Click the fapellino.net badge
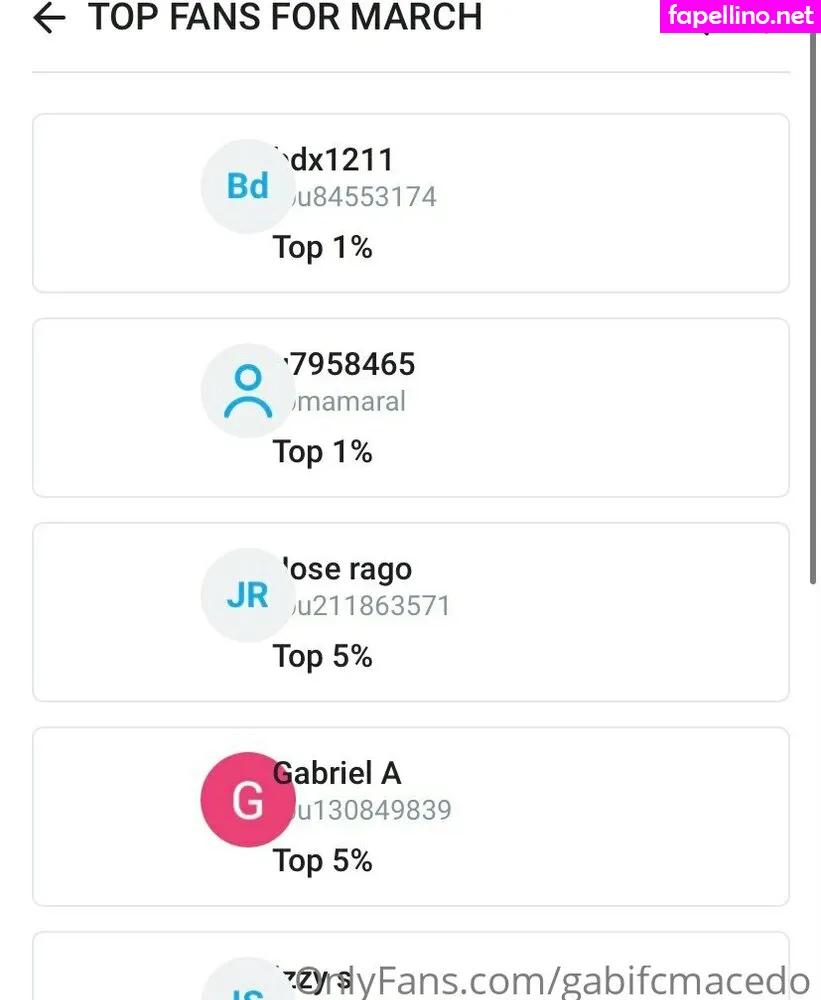The width and height of the screenshot is (821, 1000). [x=740, y=16]
